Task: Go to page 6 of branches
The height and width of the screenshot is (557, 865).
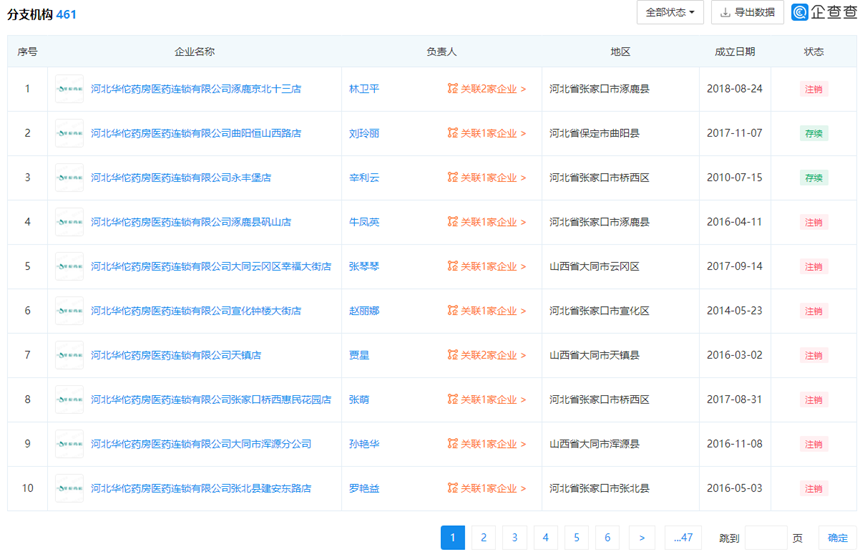Action: coord(607,538)
